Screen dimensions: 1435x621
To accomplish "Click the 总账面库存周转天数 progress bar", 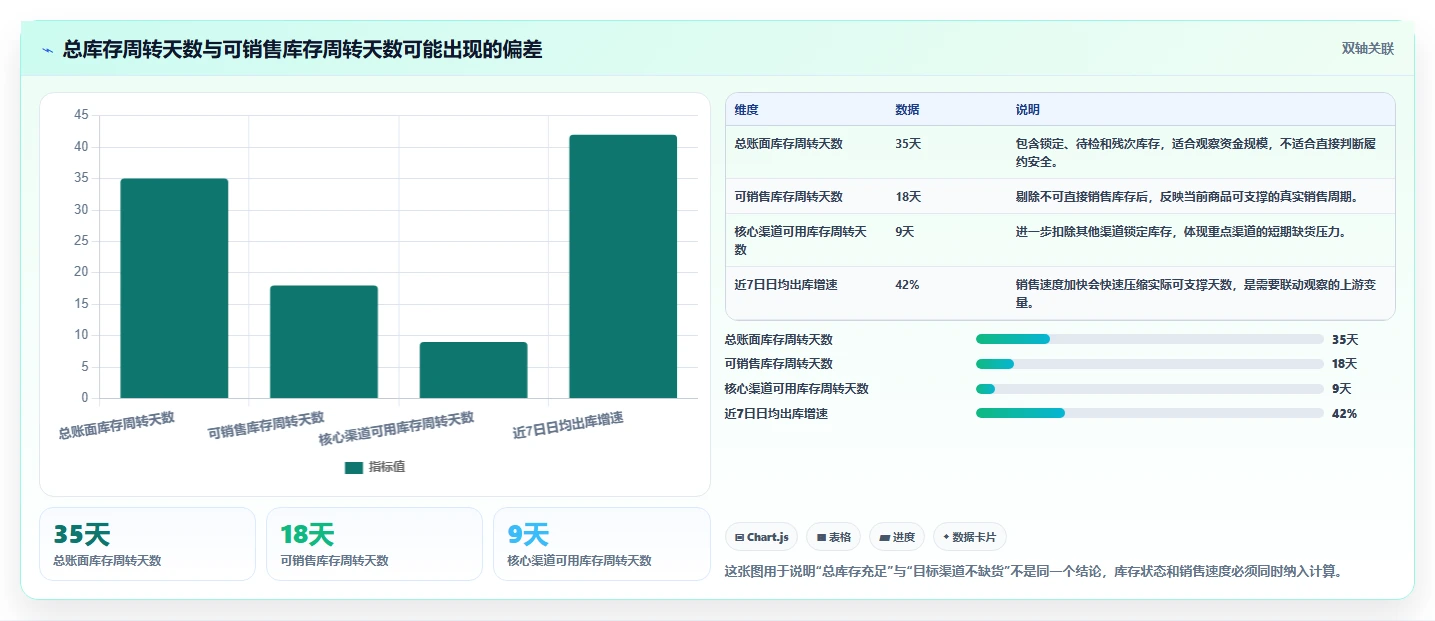I will (x=1150, y=339).
